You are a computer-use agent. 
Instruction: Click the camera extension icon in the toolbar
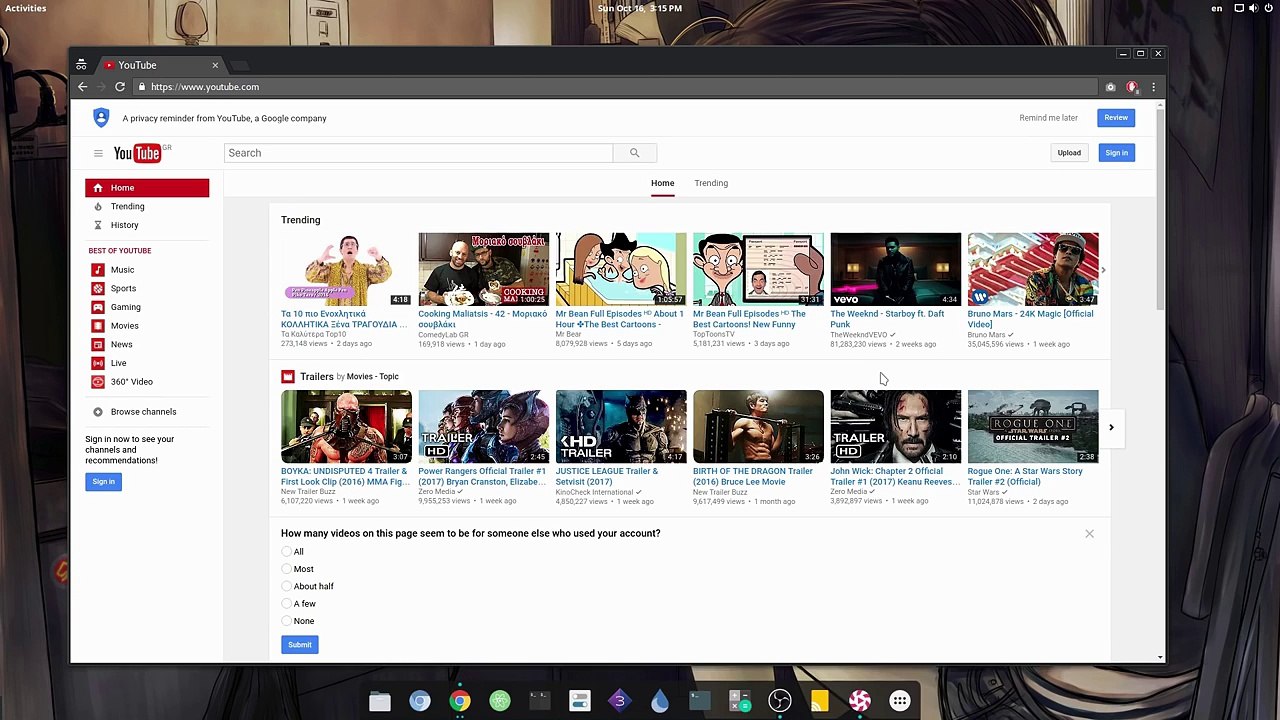click(1110, 87)
